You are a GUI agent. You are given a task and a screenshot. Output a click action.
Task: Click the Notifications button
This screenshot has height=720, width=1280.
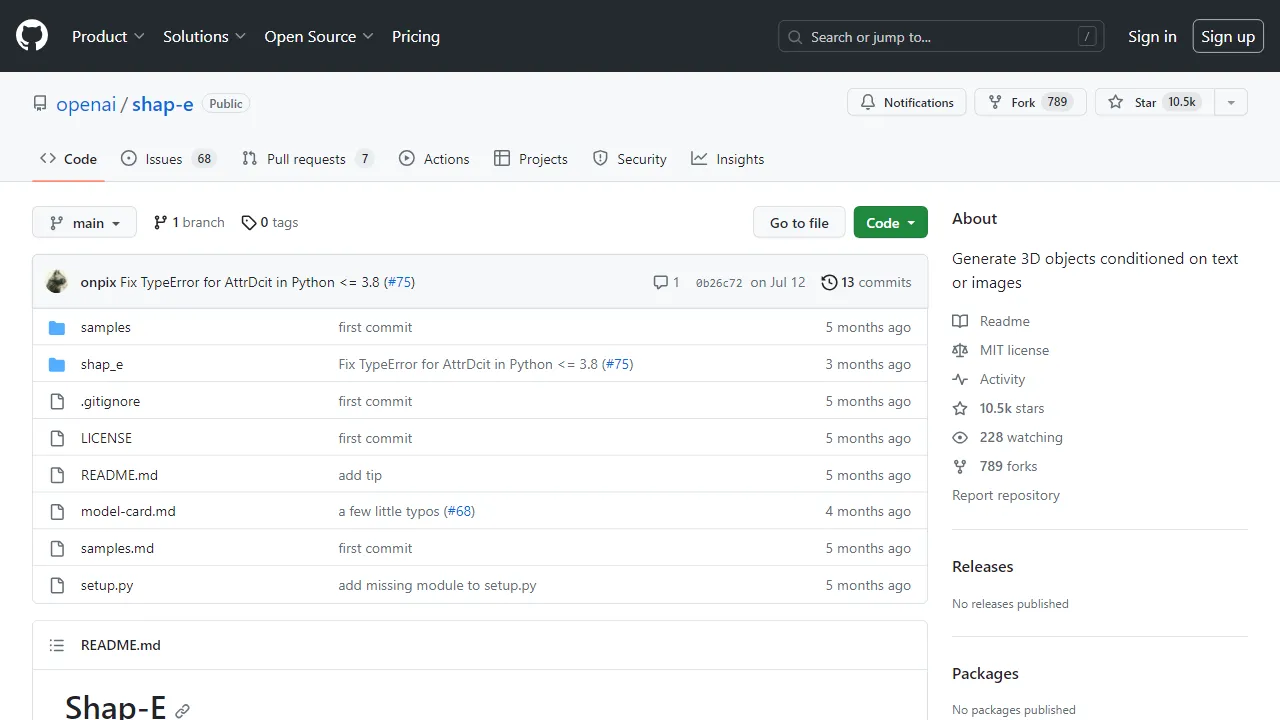click(907, 102)
